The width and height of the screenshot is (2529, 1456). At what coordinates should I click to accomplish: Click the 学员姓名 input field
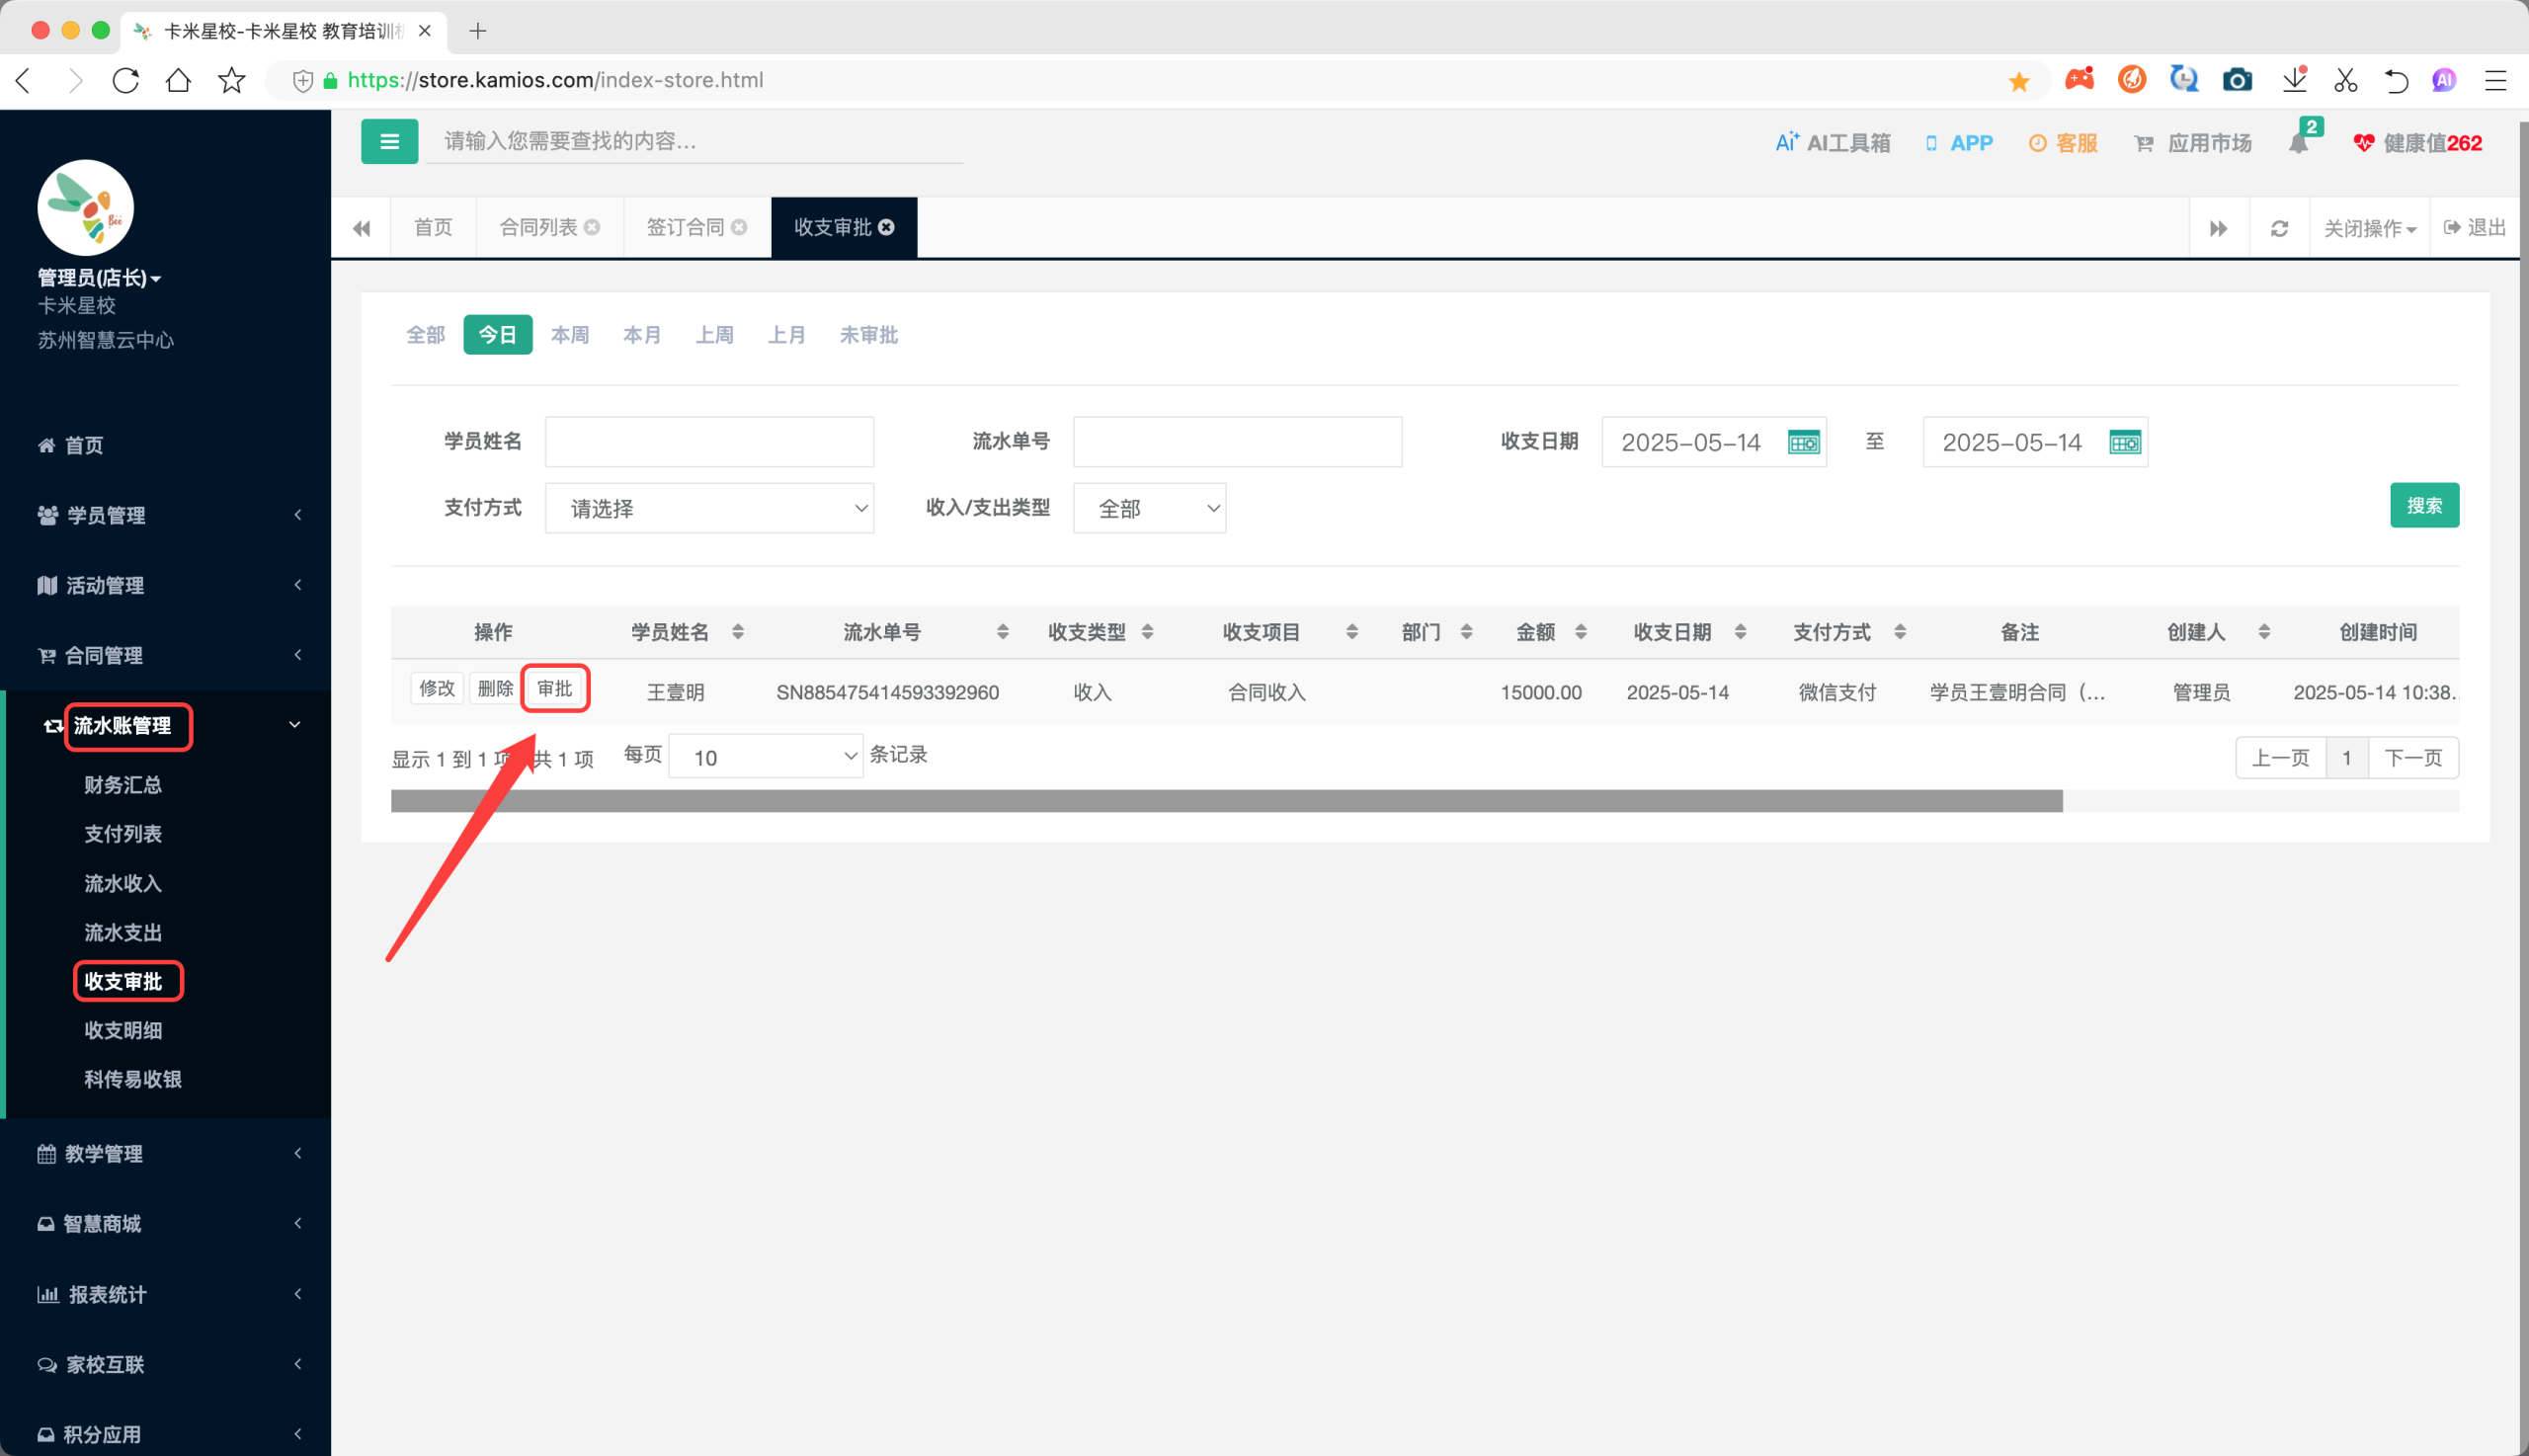pos(709,441)
